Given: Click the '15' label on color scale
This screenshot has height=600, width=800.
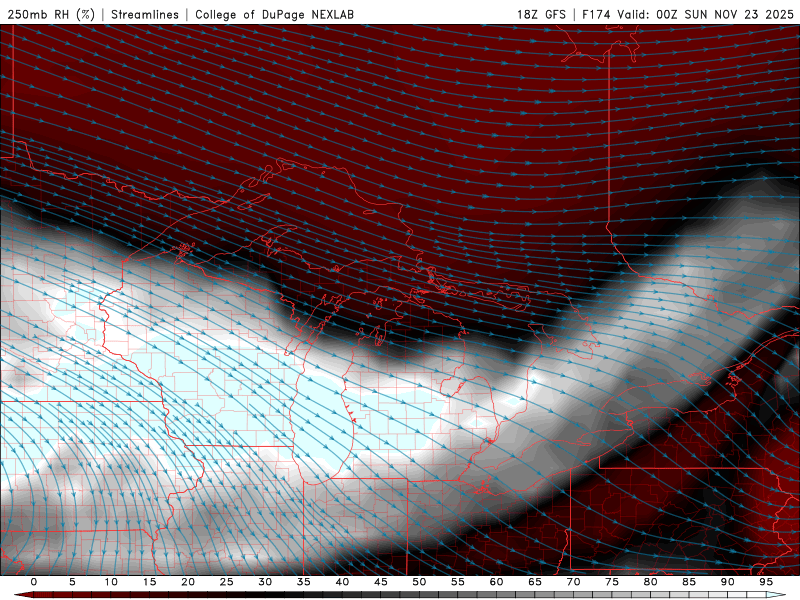Looking at the screenshot, I should pyautogui.click(x=149, y=582).
